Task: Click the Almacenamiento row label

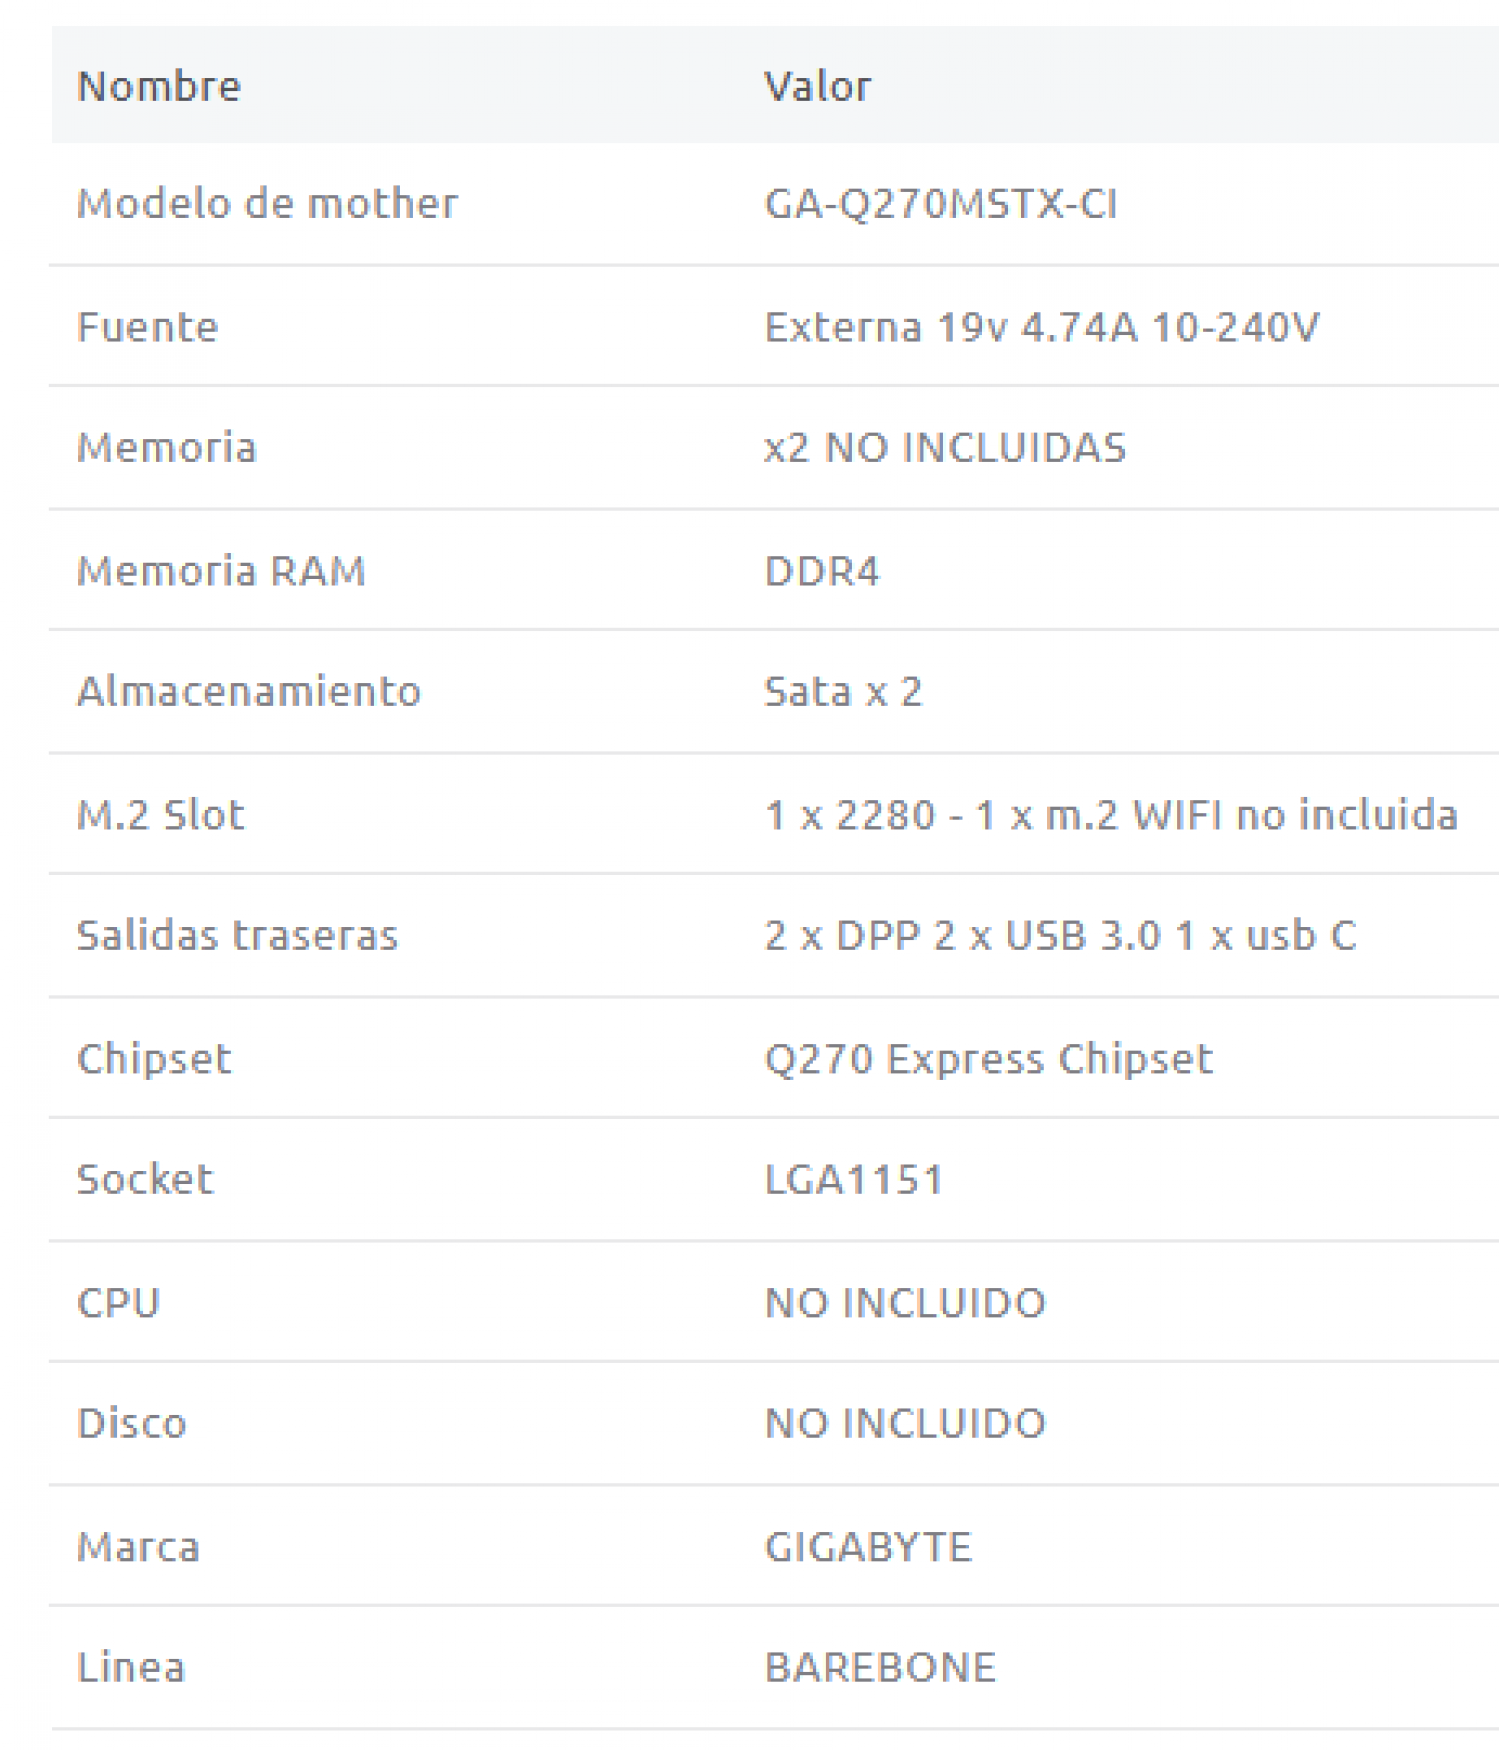Action: click(249, 691)
